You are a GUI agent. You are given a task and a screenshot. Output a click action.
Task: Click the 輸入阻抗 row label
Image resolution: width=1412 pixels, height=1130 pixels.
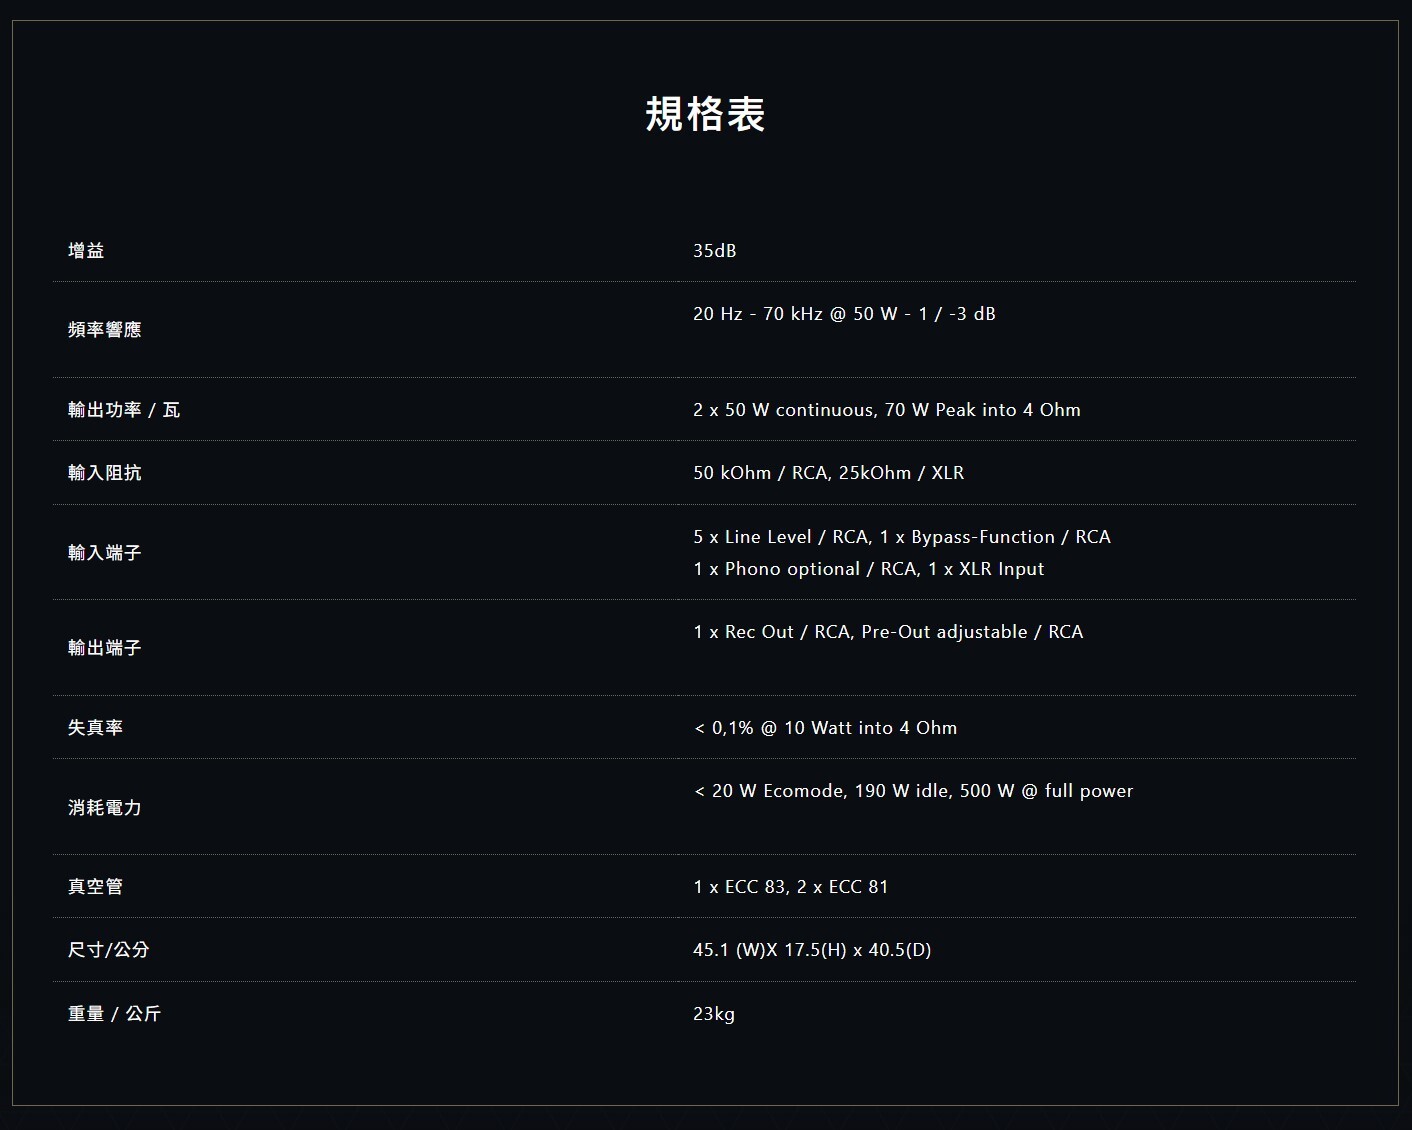click(104, 473)
